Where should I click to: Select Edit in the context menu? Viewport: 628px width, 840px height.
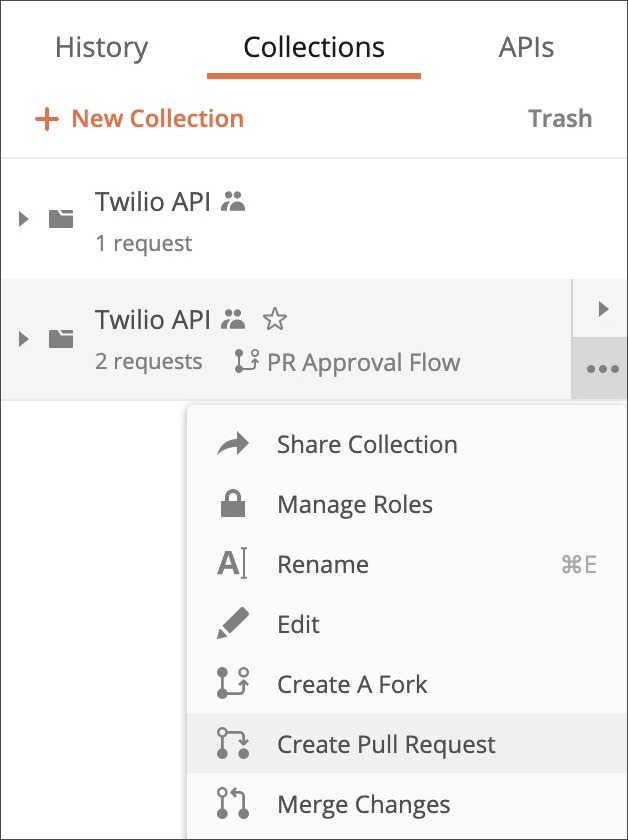(407, 625)
